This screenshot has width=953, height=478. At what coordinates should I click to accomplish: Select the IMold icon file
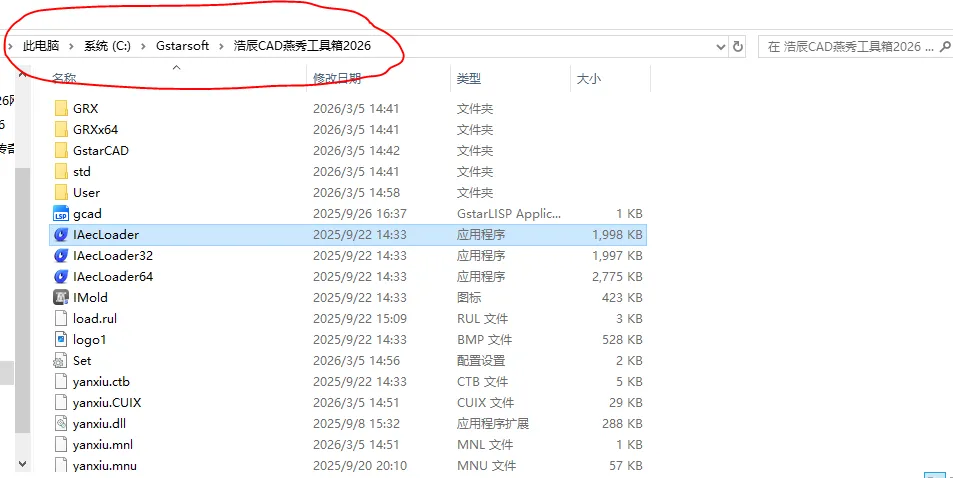61,297
